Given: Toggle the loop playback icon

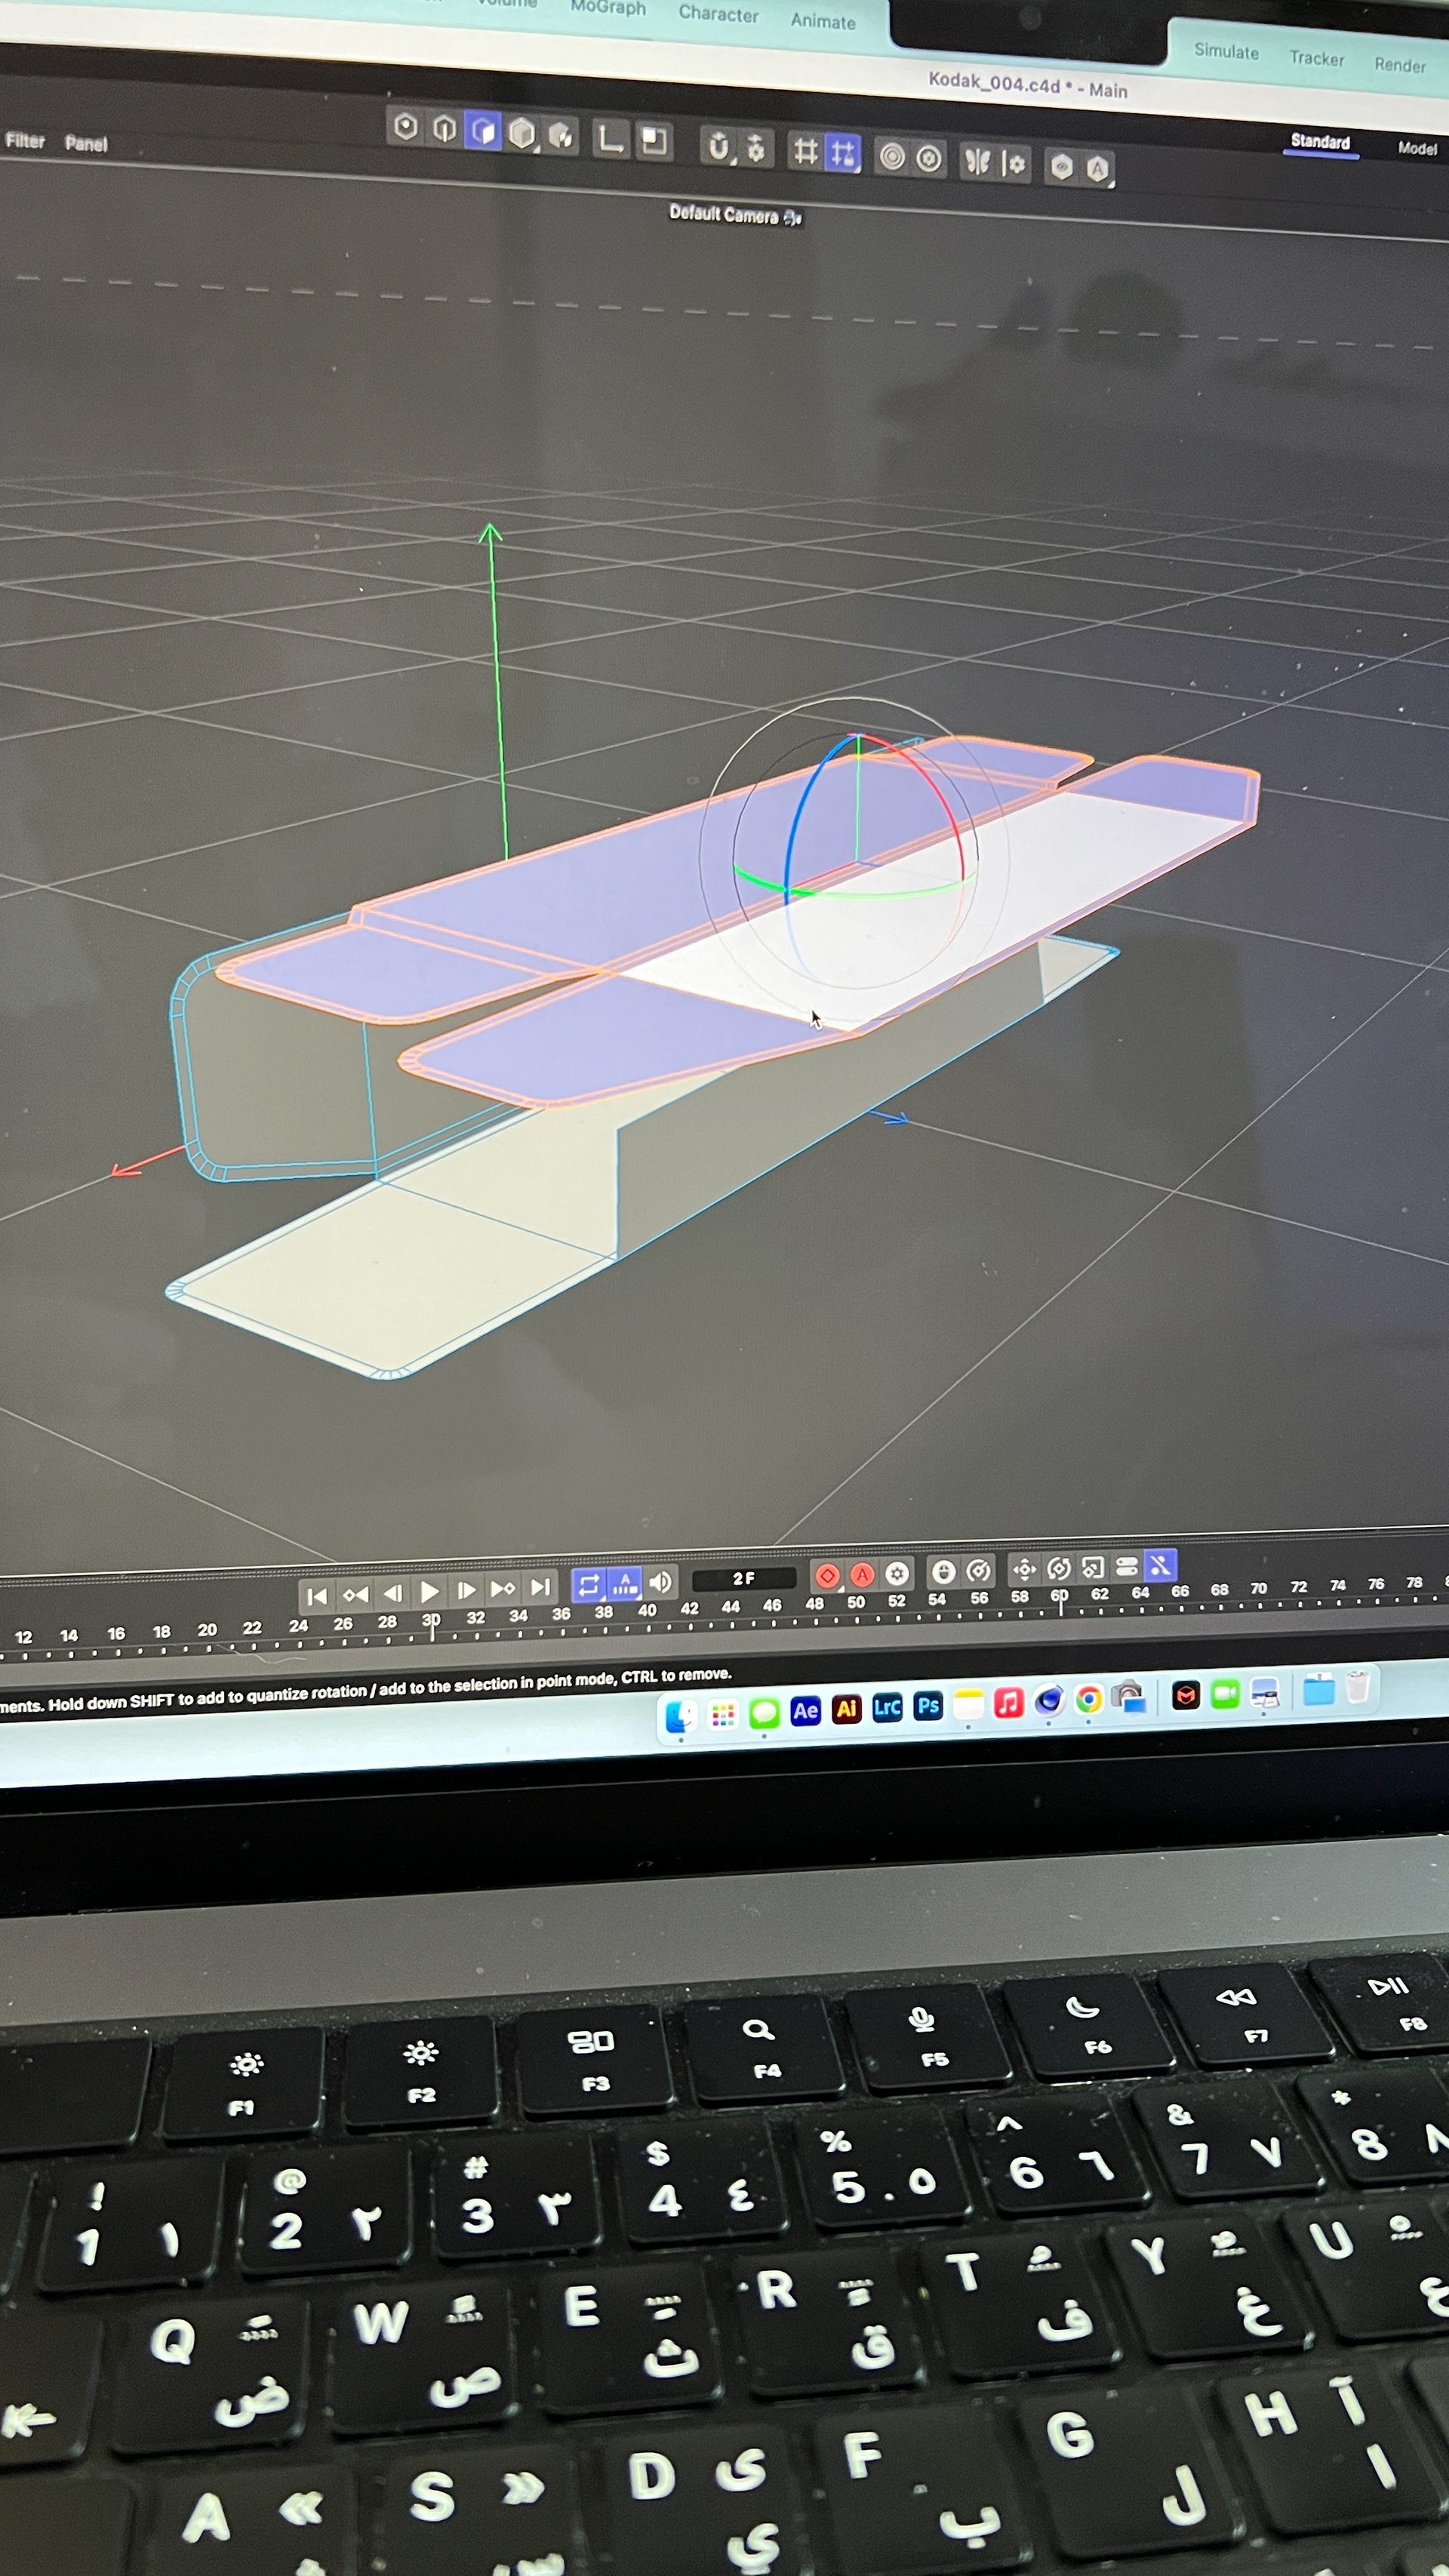Looking at the screenshot, I should pos(588,1585).
